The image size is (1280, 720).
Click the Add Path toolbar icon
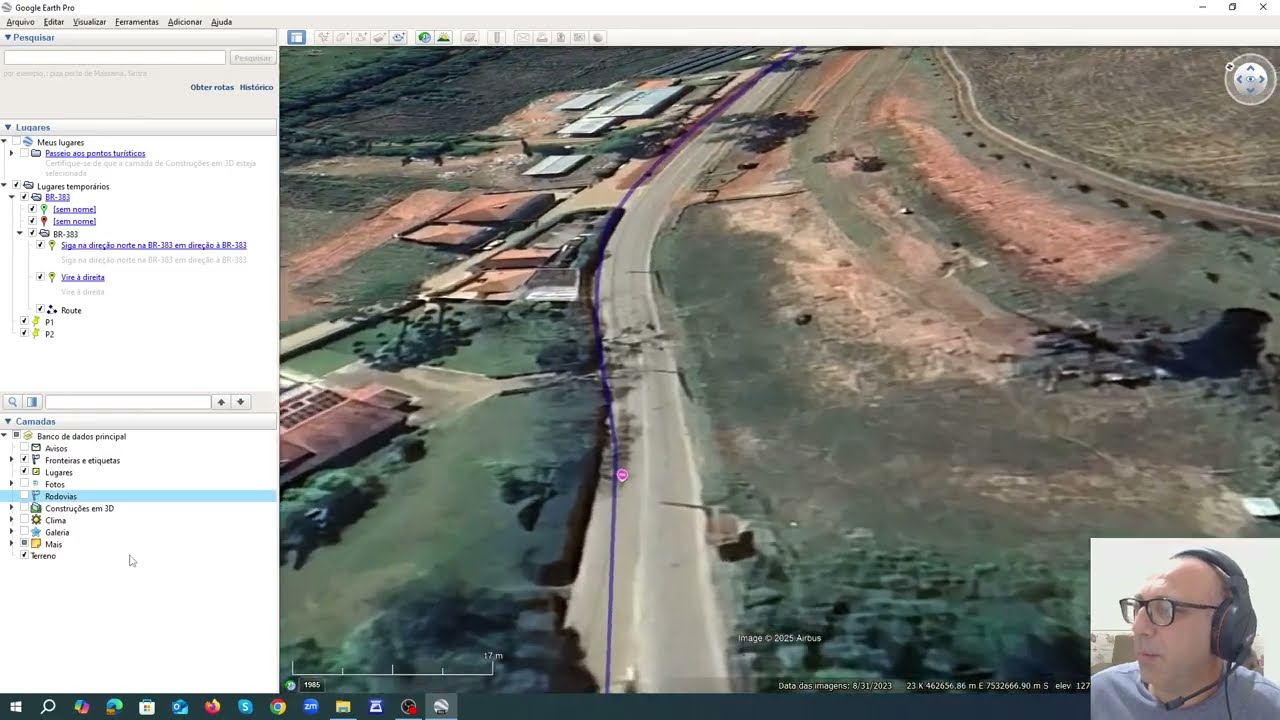(361, 37)
